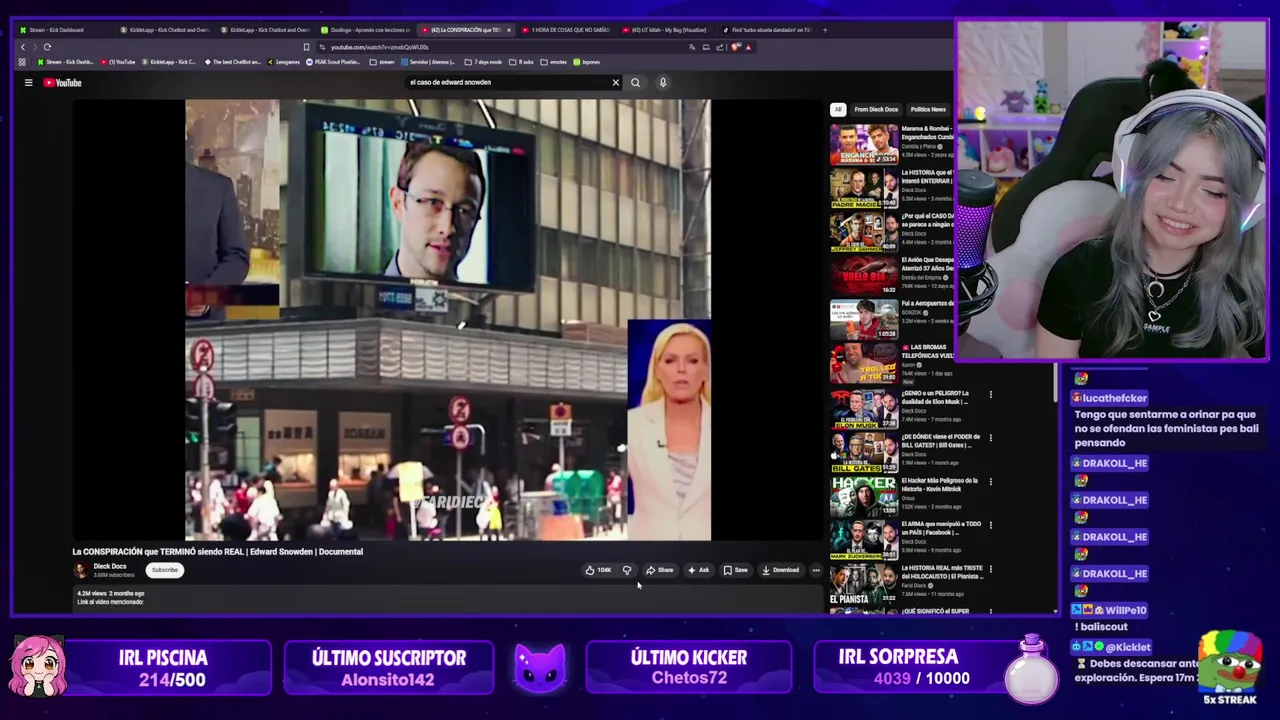Select the Politics News filter chip

point(928,109)
